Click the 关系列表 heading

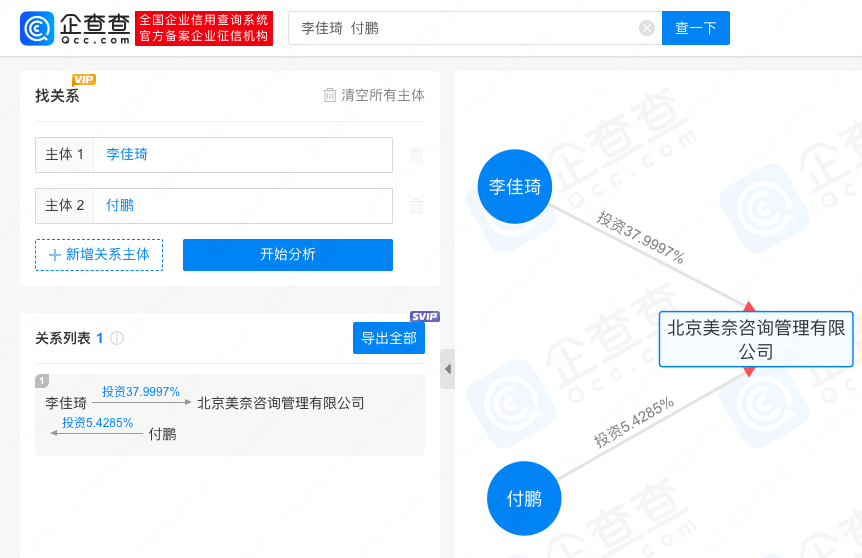coord(63,338)
